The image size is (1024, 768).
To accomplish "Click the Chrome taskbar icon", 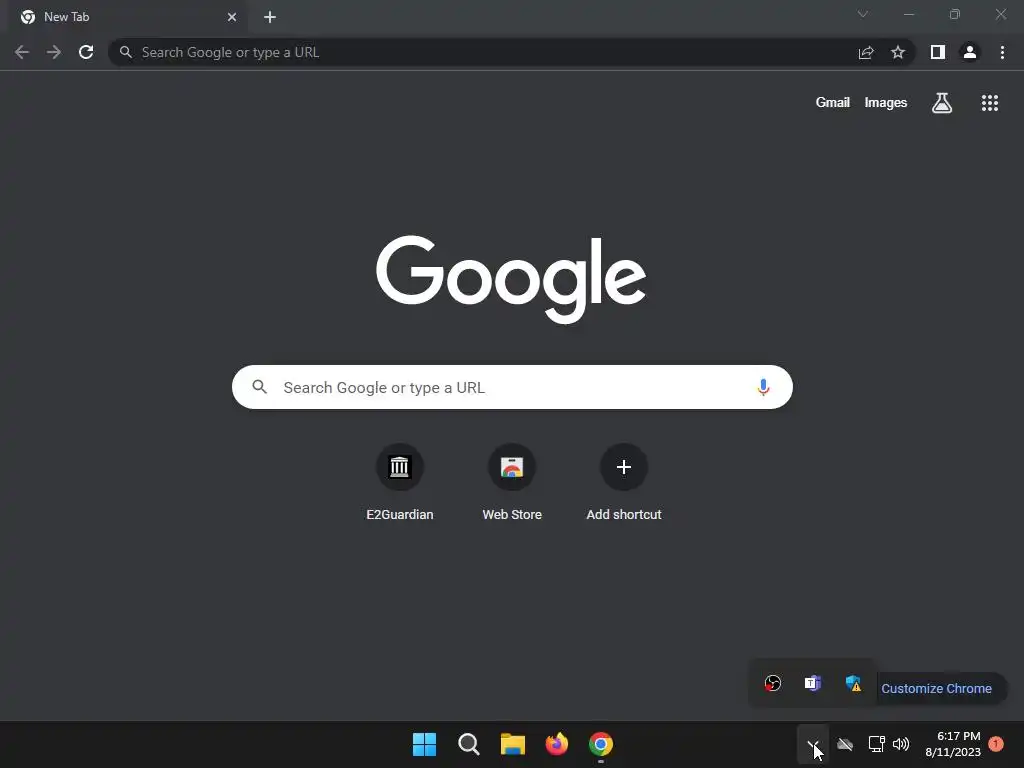I will tap(601, 744).
